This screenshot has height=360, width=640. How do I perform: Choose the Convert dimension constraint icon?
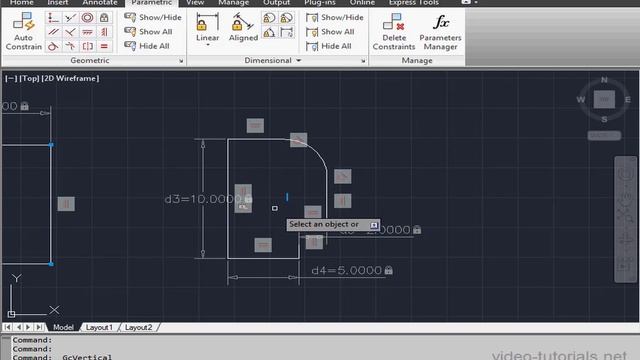tap(287, 33)
